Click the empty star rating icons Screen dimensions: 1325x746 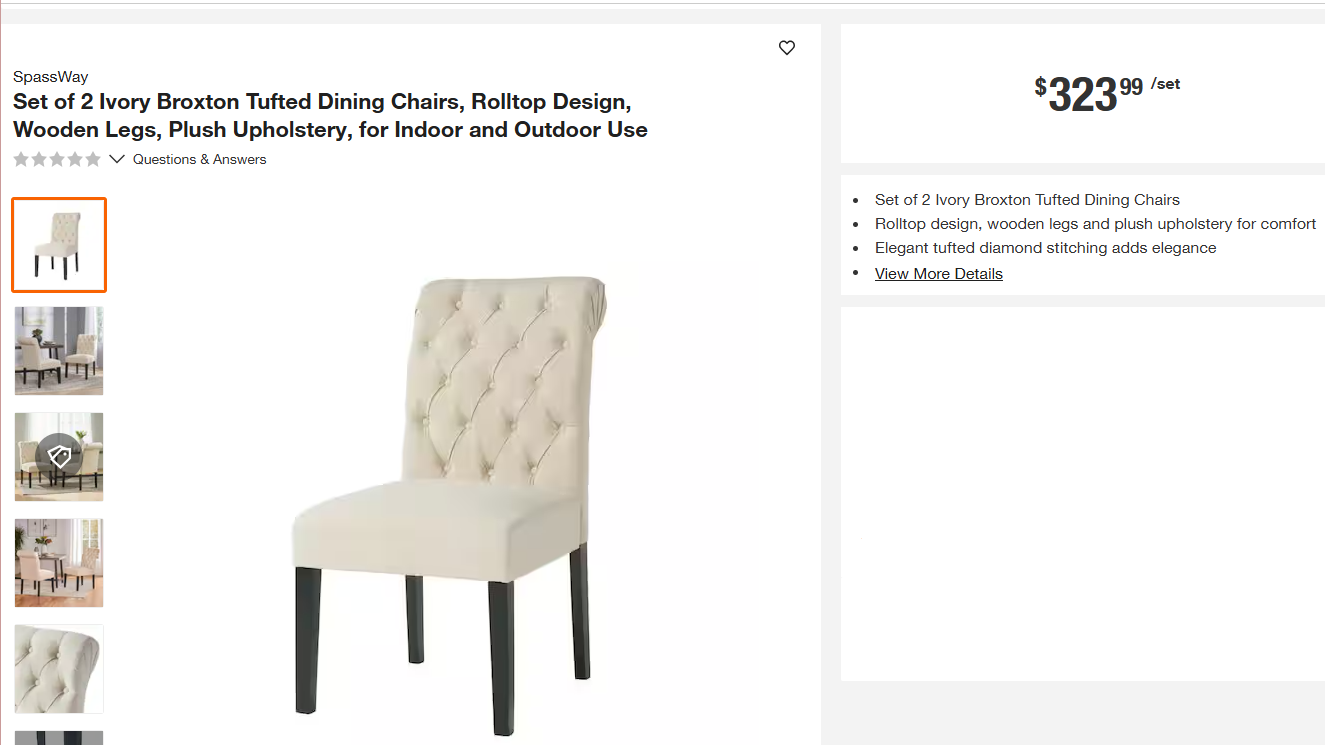click(x=57, y=159)
